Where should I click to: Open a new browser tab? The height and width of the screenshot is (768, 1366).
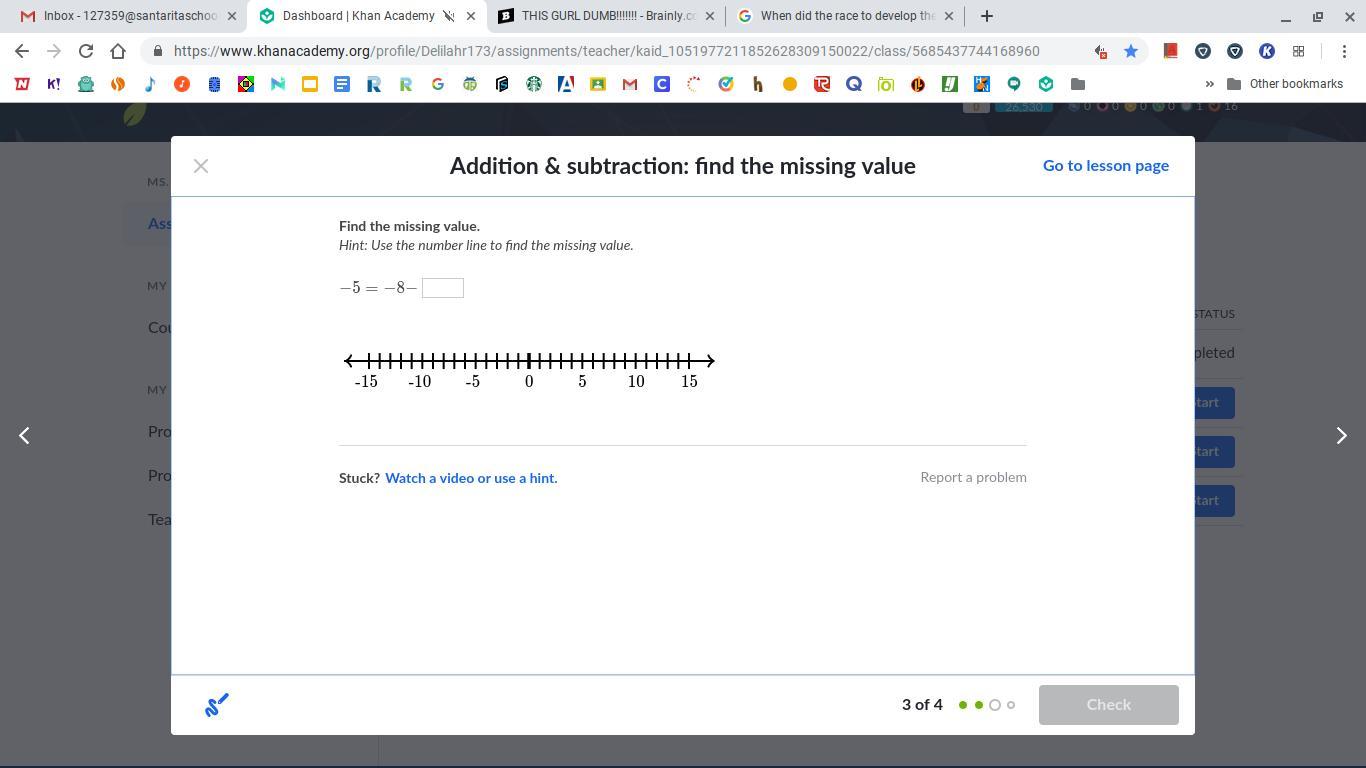tap(987, 16)
